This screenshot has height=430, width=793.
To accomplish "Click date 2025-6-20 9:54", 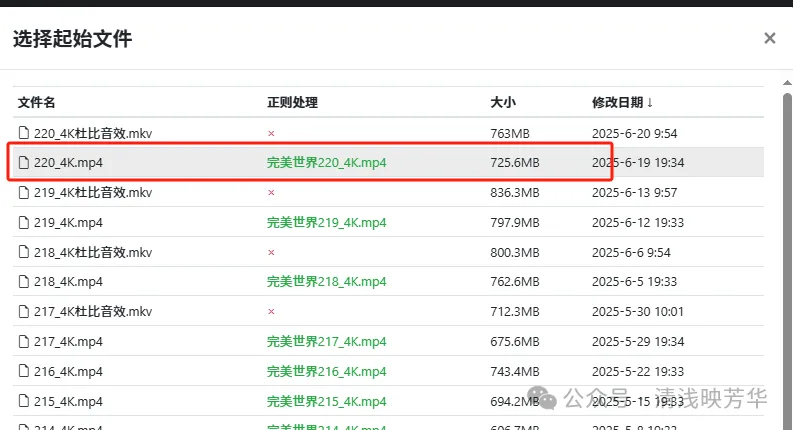I will pos(635,133).
